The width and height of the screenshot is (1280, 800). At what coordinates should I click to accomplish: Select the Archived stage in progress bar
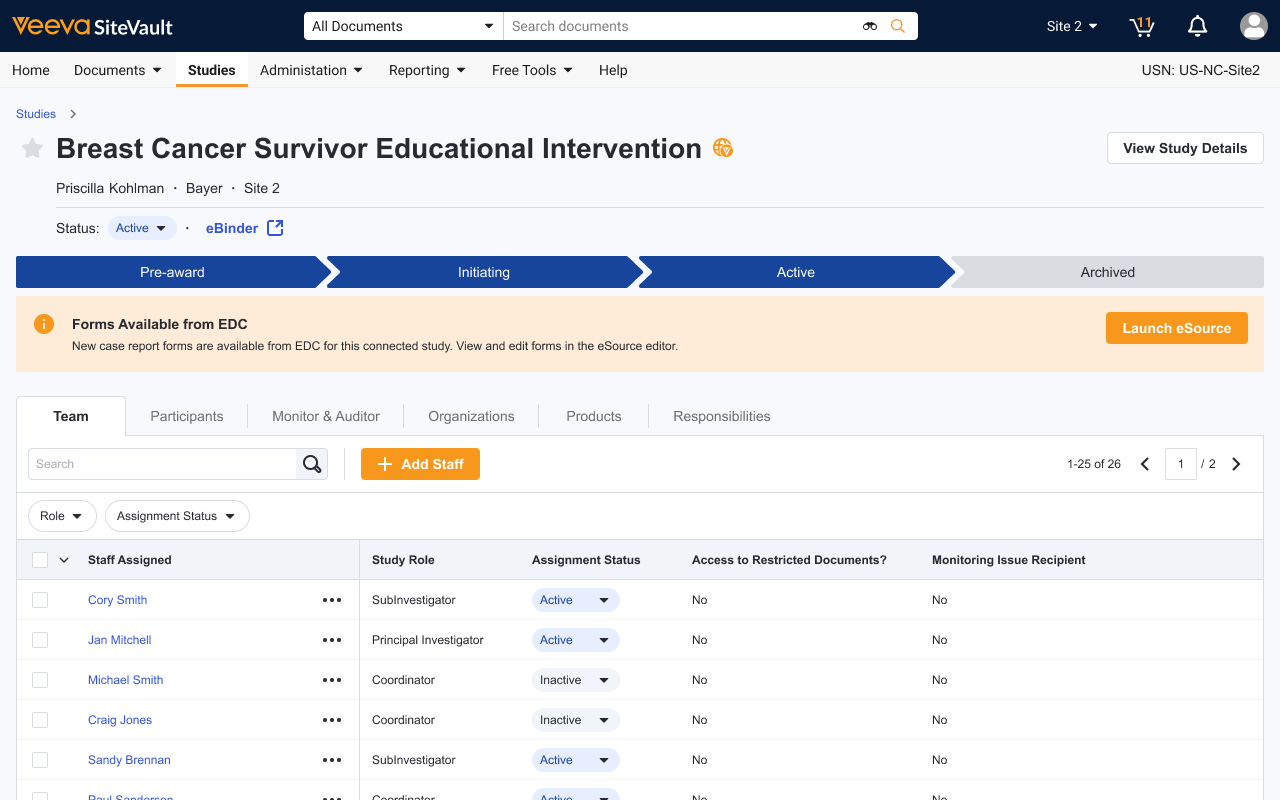(1107, 272)
